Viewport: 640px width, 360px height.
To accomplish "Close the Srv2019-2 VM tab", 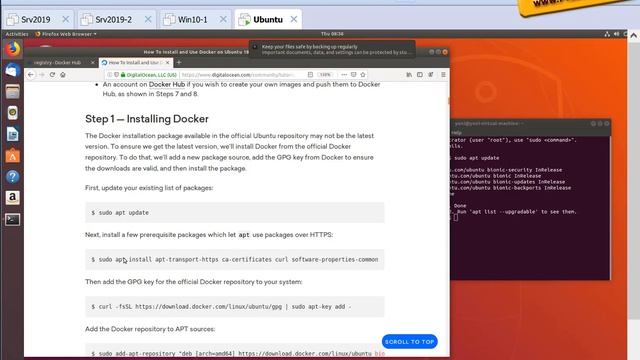I will click(148, 19).
